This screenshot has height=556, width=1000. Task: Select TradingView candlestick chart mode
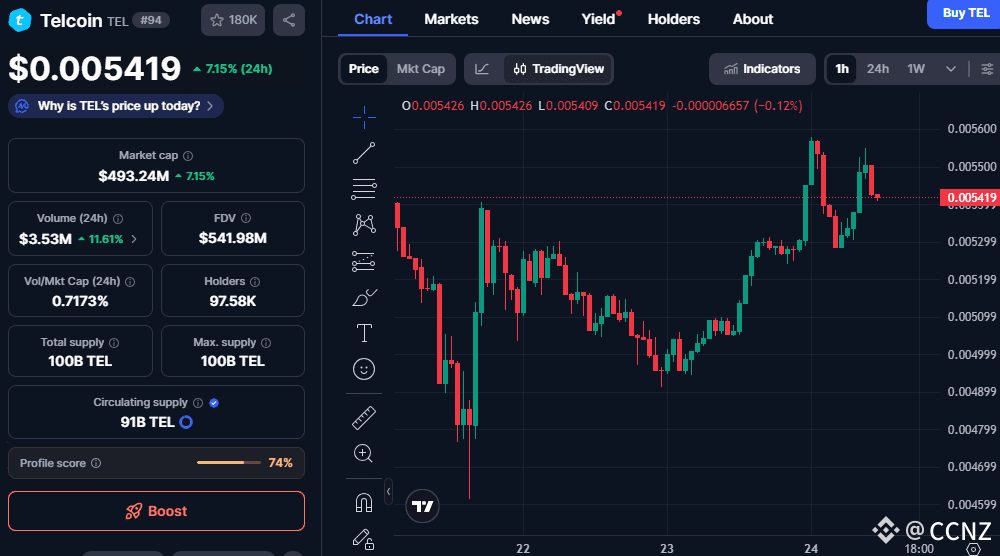[x=559, y=69]
